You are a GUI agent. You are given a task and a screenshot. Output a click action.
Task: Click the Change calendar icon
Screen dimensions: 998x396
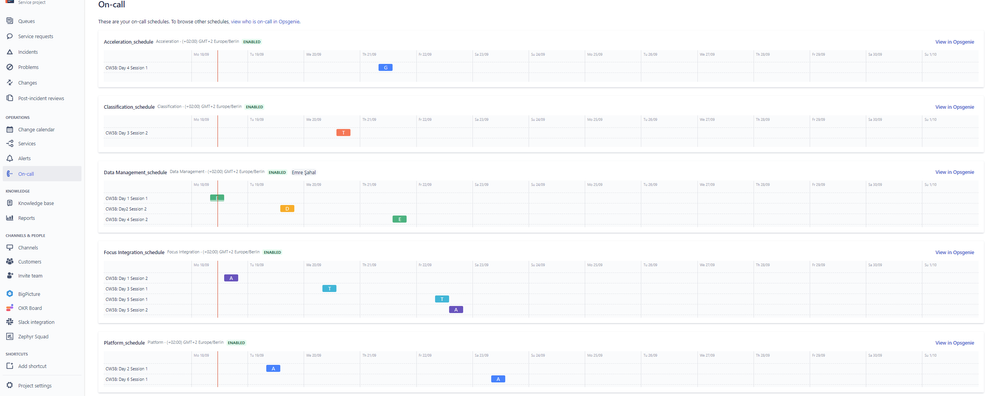pyautogui.click(x=10, y=129)
